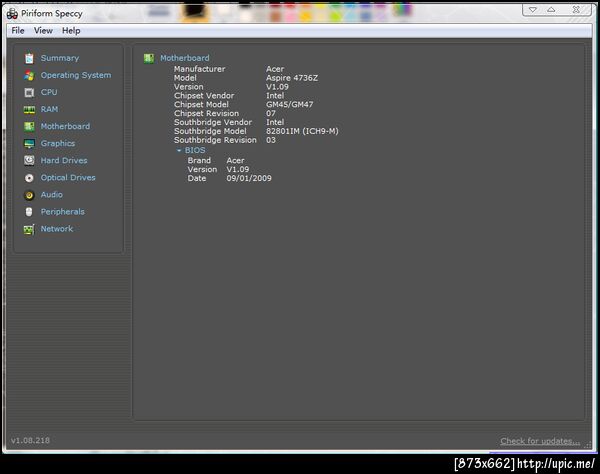Click the Manufacturer value Acer
Viewport: 600px width, 474px height.
coord(275,69)
